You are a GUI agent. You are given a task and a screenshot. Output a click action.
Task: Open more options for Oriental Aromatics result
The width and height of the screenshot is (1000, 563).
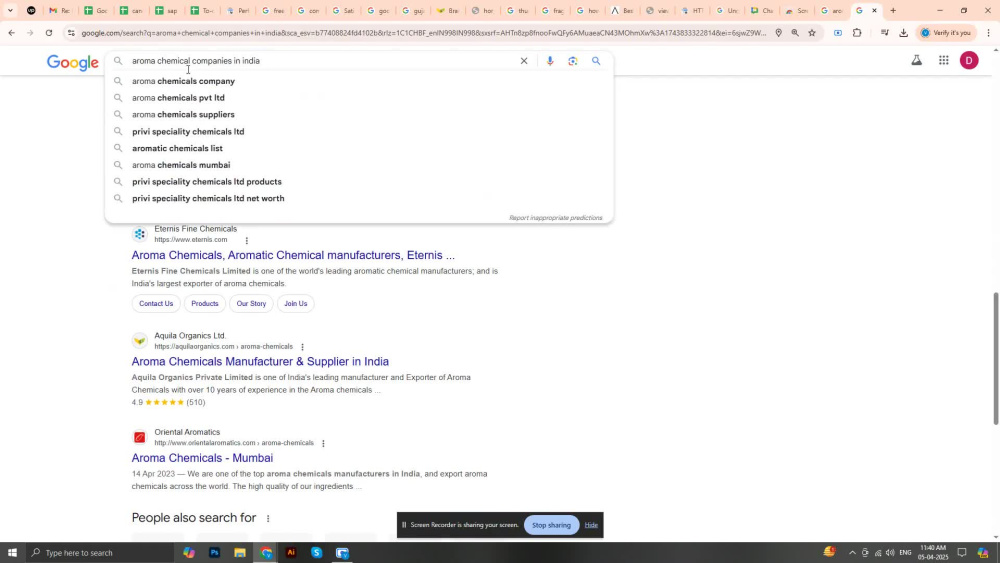click(x=323, y=443)
